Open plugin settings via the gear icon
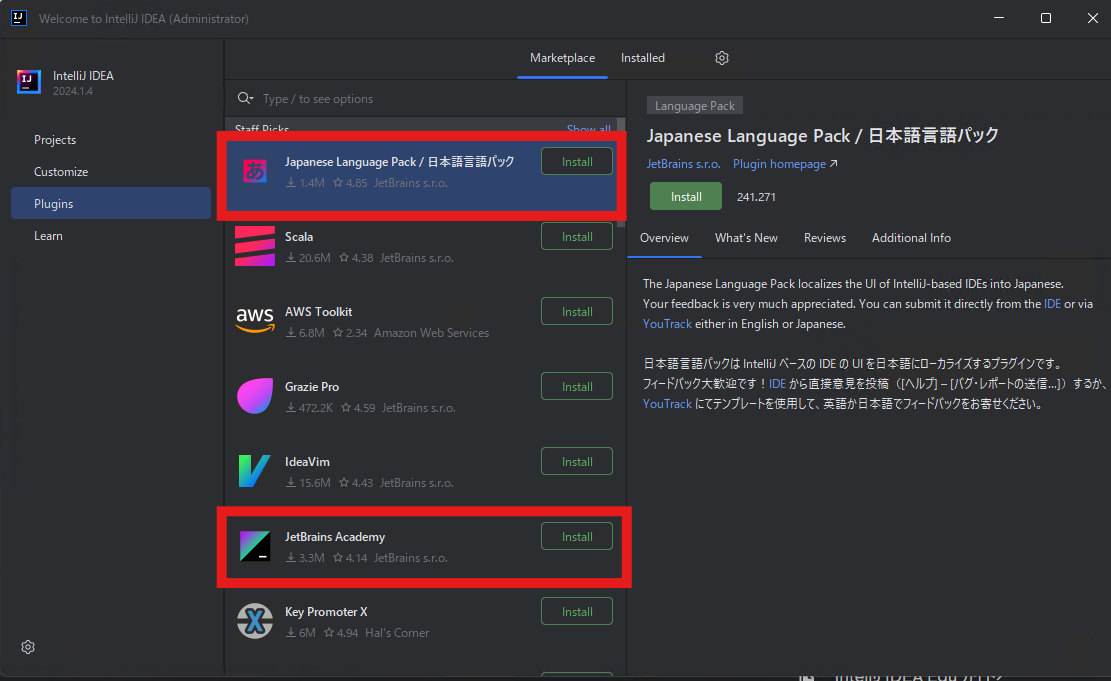Image resolution: width=1111 pixels, height=681 pixels. point(722,58)
